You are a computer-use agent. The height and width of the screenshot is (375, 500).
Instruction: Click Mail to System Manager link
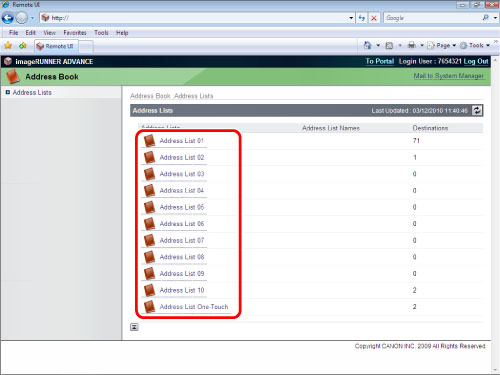click(448, 76)
